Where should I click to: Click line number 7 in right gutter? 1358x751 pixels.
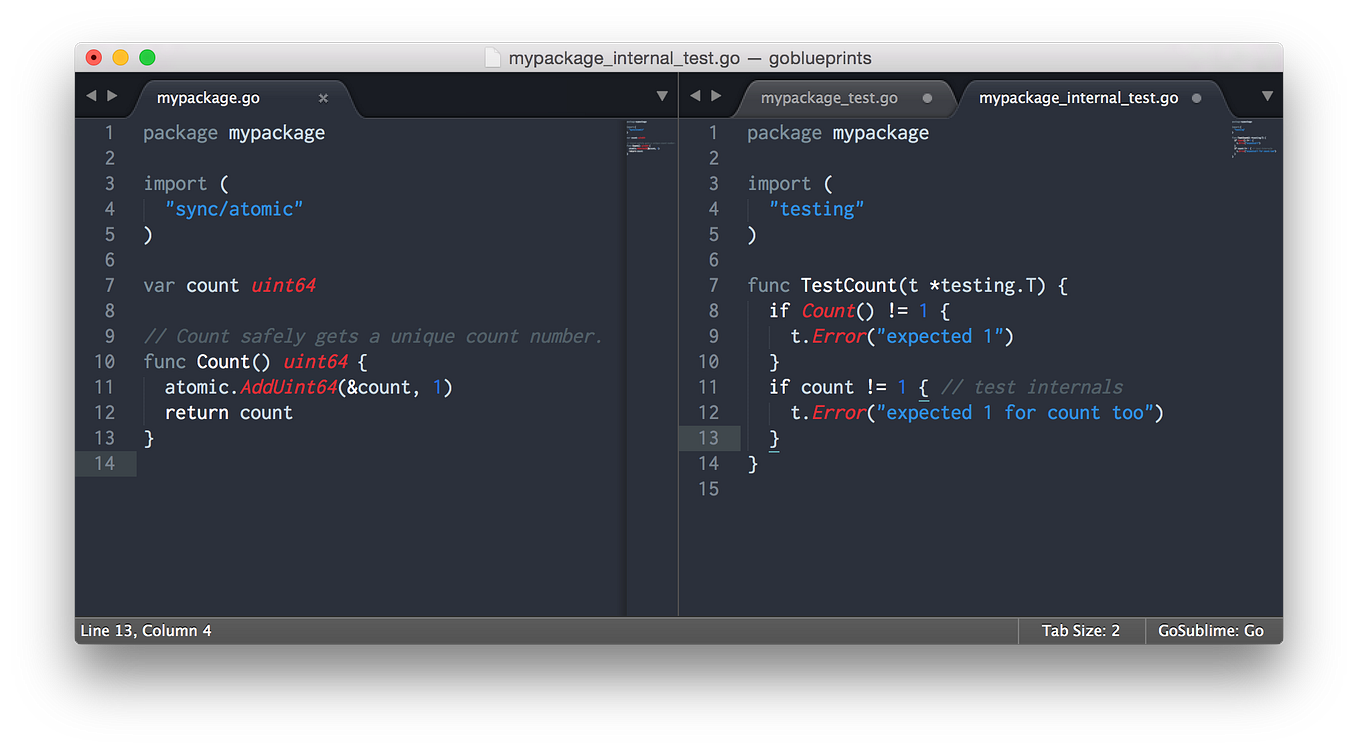pyautogui.click(x=714, y=285)
